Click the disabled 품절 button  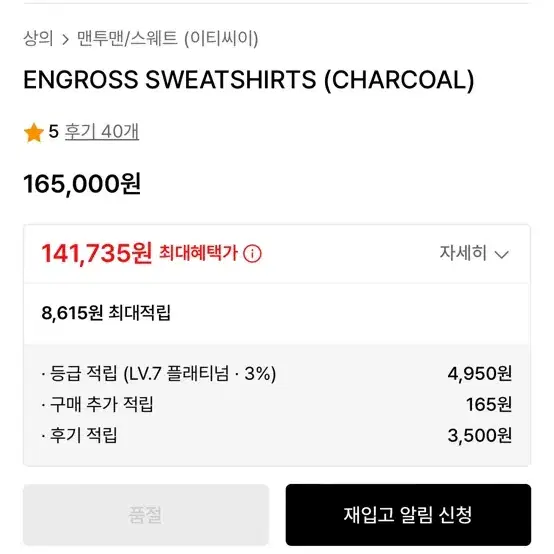coord(146,515)
